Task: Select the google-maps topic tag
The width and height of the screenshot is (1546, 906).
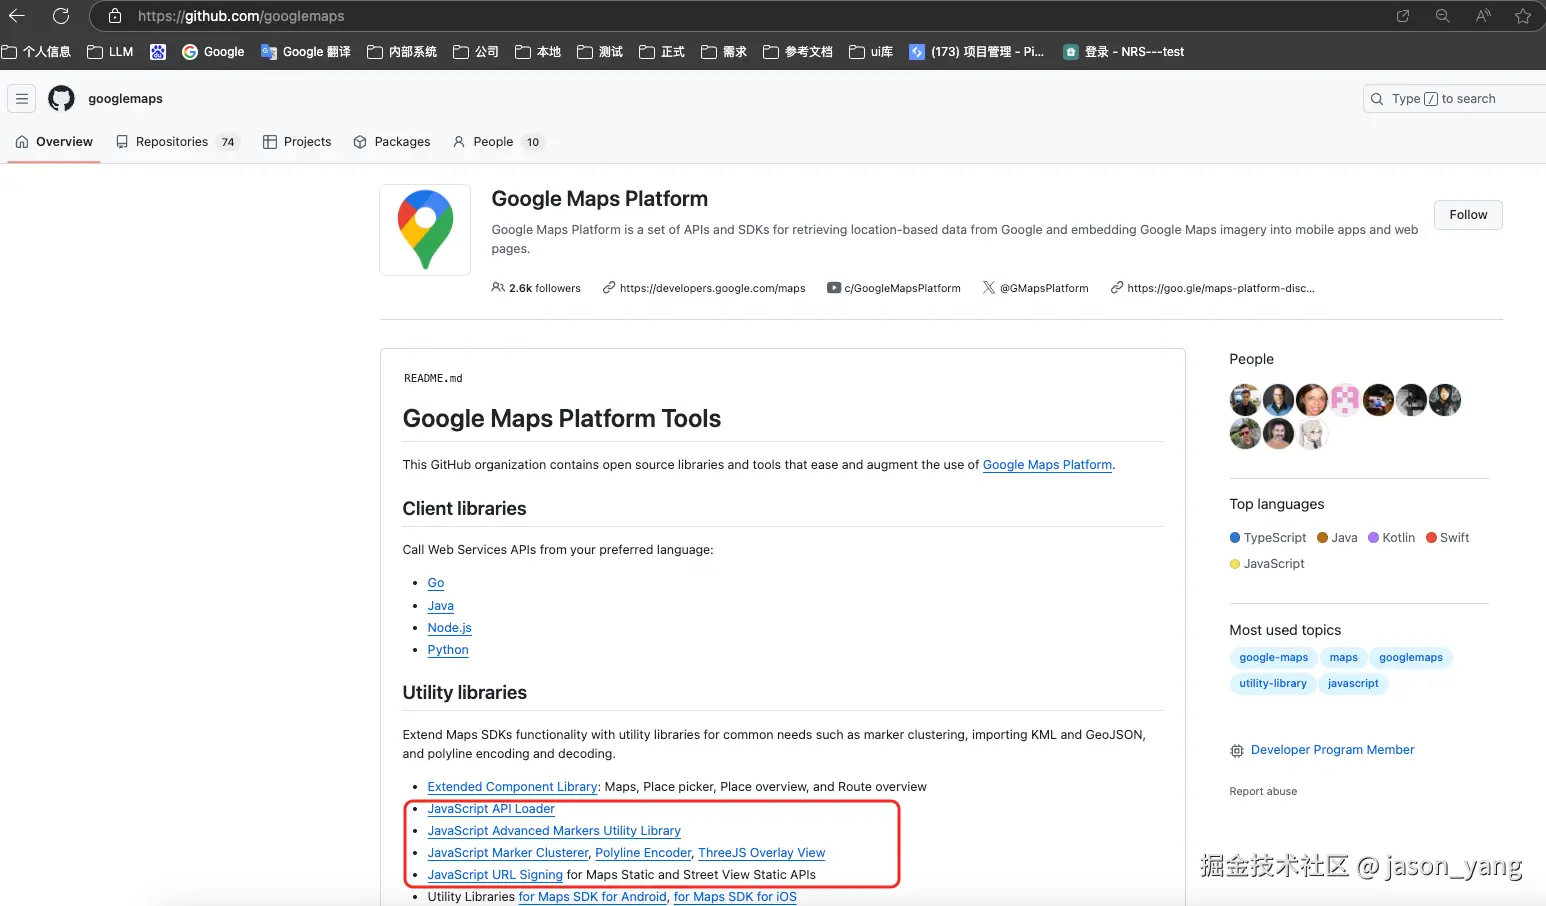Action: coord(1273,658)
